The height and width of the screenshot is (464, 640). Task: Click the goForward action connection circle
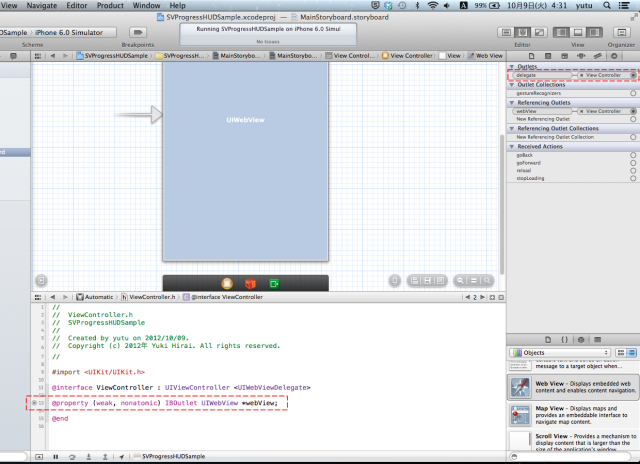tap(633, 163)
